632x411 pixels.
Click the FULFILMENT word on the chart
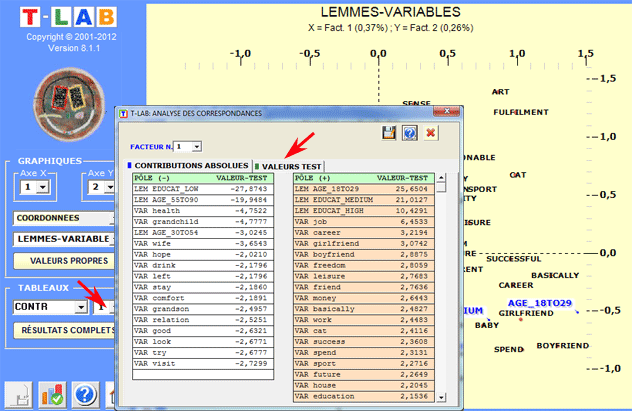tap(521, 112)
